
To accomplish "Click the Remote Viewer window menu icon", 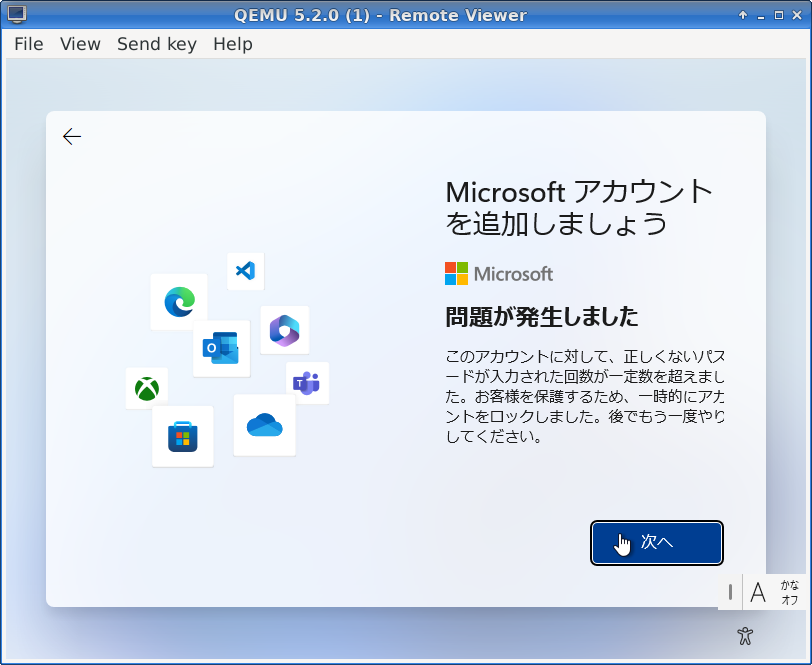I will (17, 15).
